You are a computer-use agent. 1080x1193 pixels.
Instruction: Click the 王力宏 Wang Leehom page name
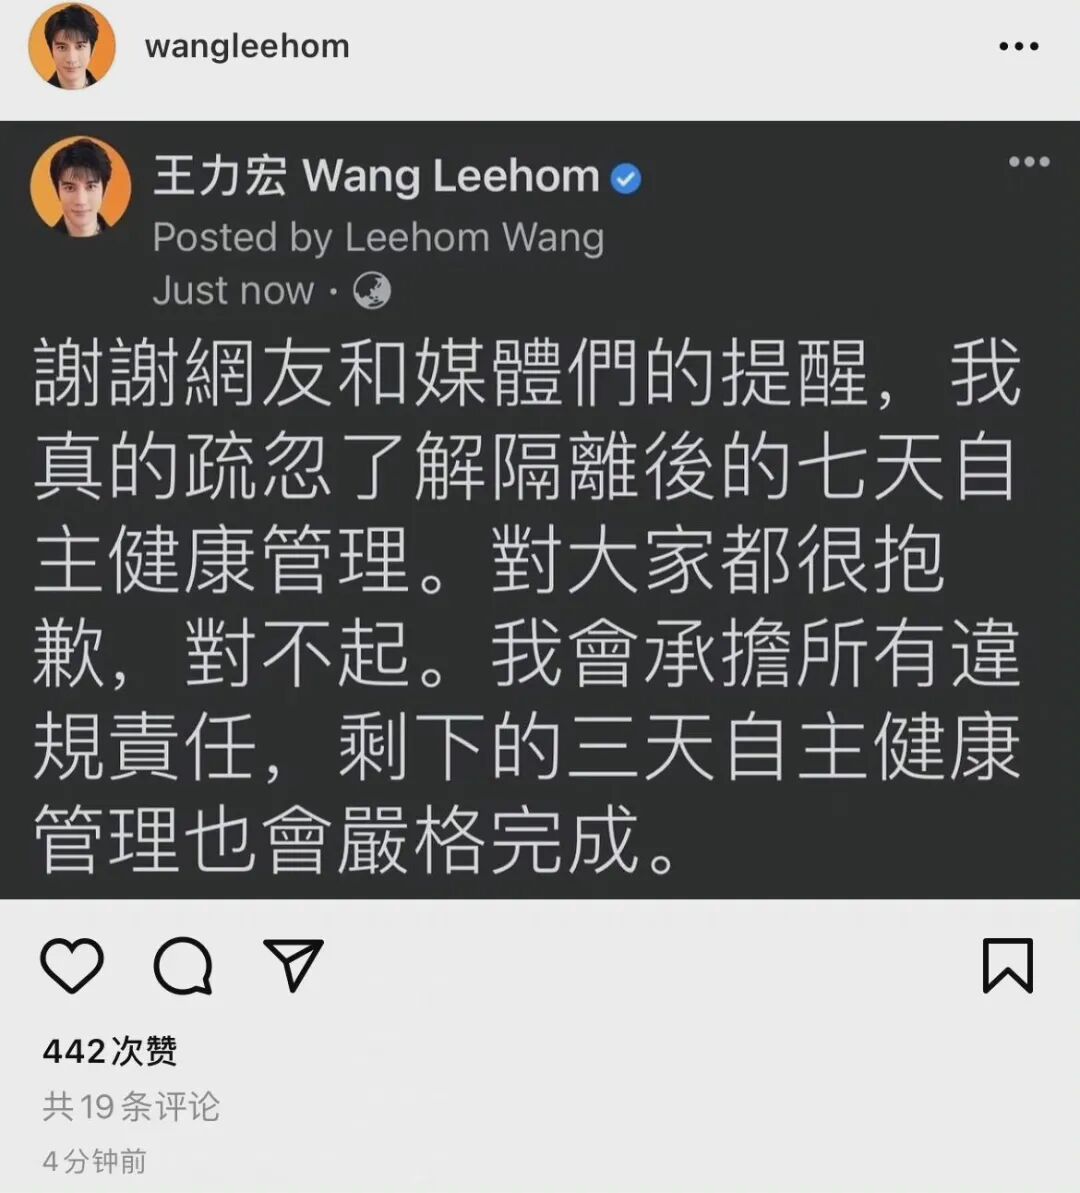pyautogui.click(x=376, y=177)
